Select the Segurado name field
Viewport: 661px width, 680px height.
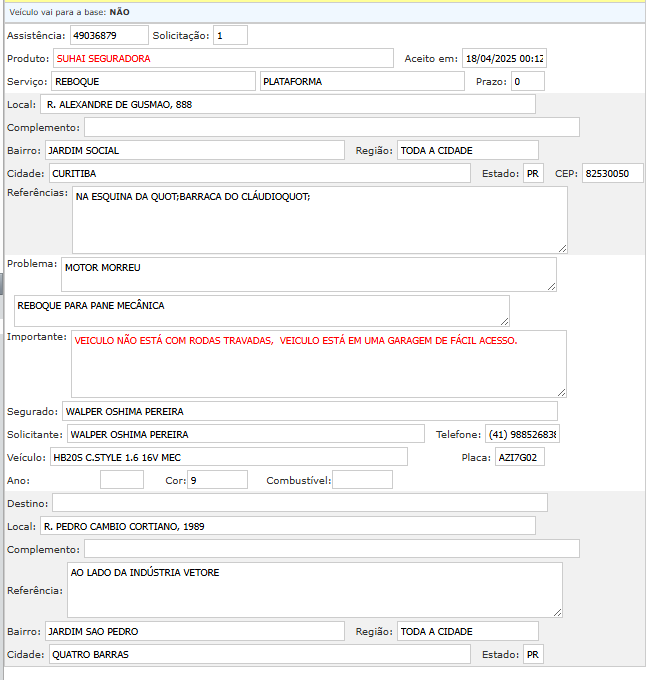click(309, 411)
